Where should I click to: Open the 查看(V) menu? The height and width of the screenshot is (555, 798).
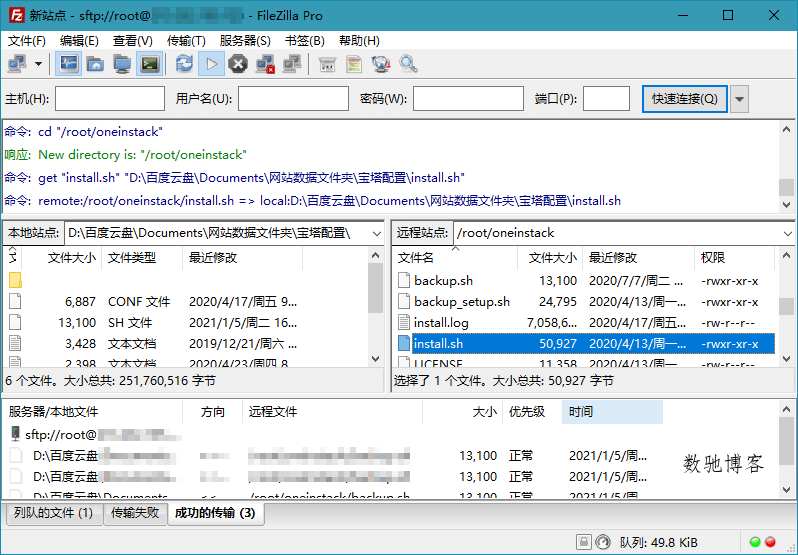pyautogui.click(x=132, y=41)
